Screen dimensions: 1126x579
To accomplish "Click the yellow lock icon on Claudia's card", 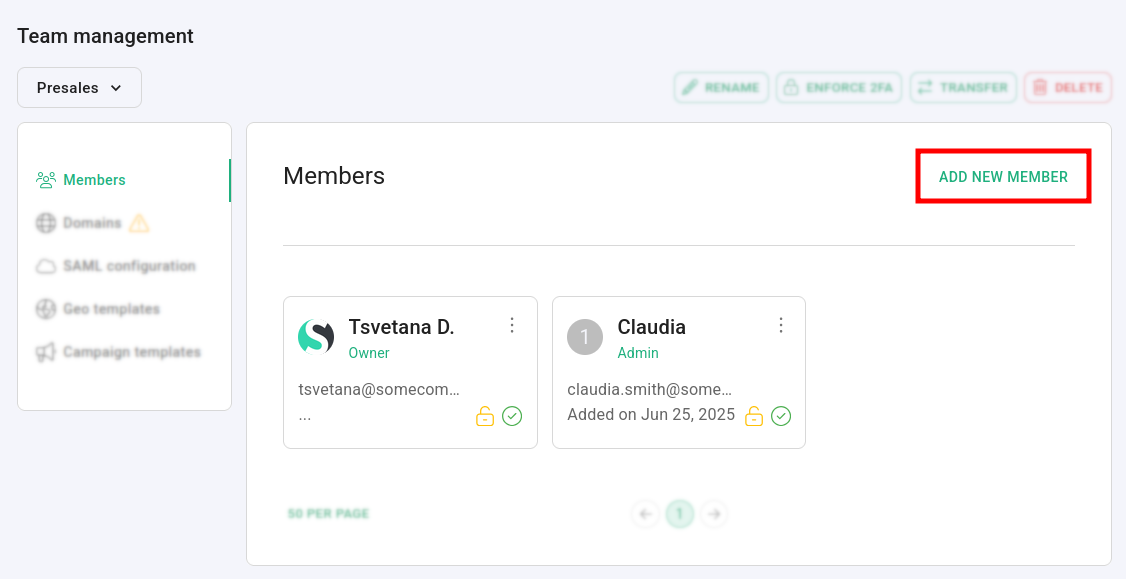I will pyautogui.click(x=754, y=416).
